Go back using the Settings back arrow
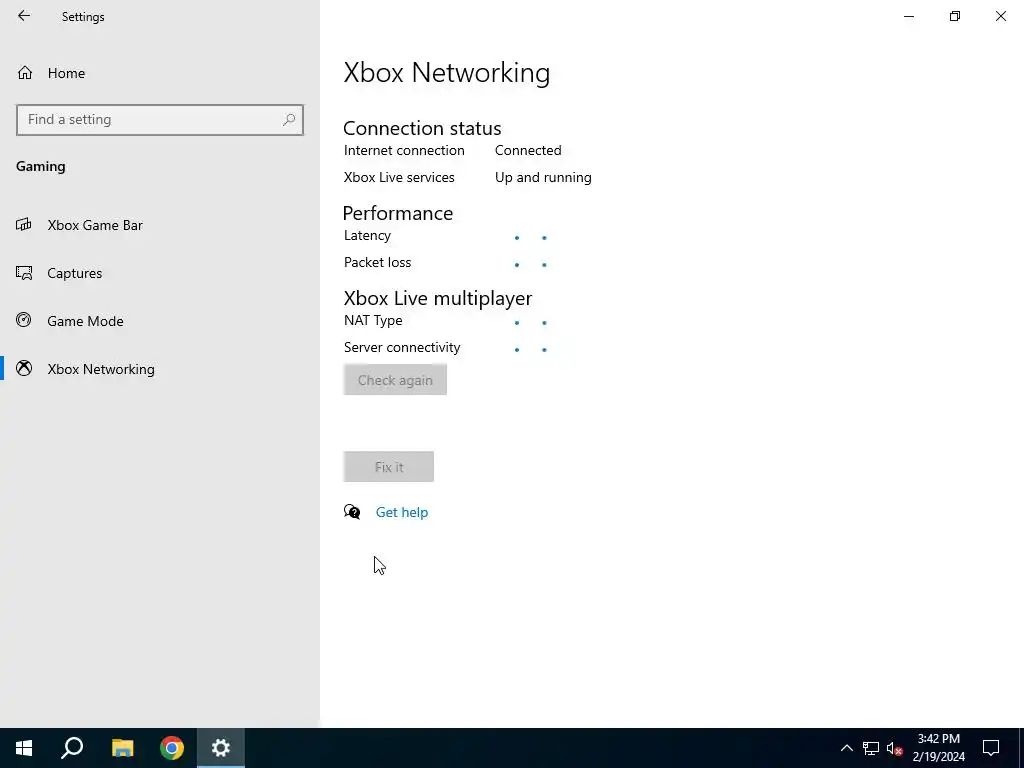1024x768 pixels. click(x=24, y=16)
